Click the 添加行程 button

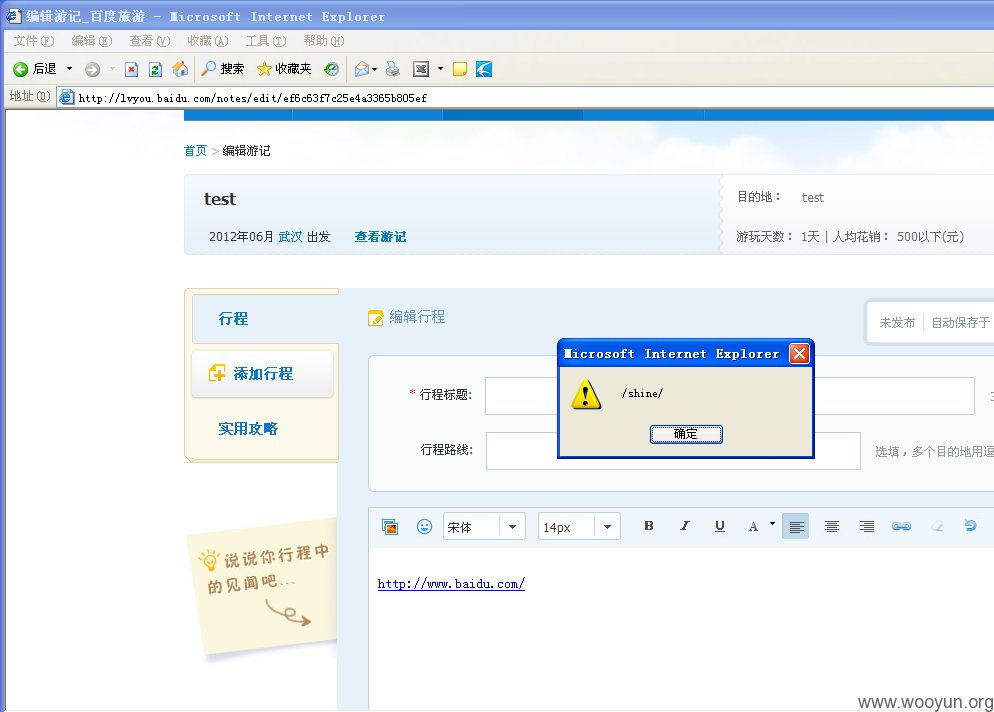pos(262,373)
